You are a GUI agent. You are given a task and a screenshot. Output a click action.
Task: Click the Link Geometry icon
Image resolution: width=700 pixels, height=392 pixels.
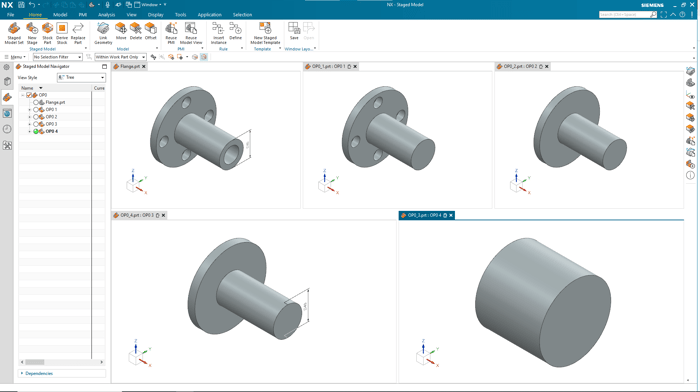[103, 33]
